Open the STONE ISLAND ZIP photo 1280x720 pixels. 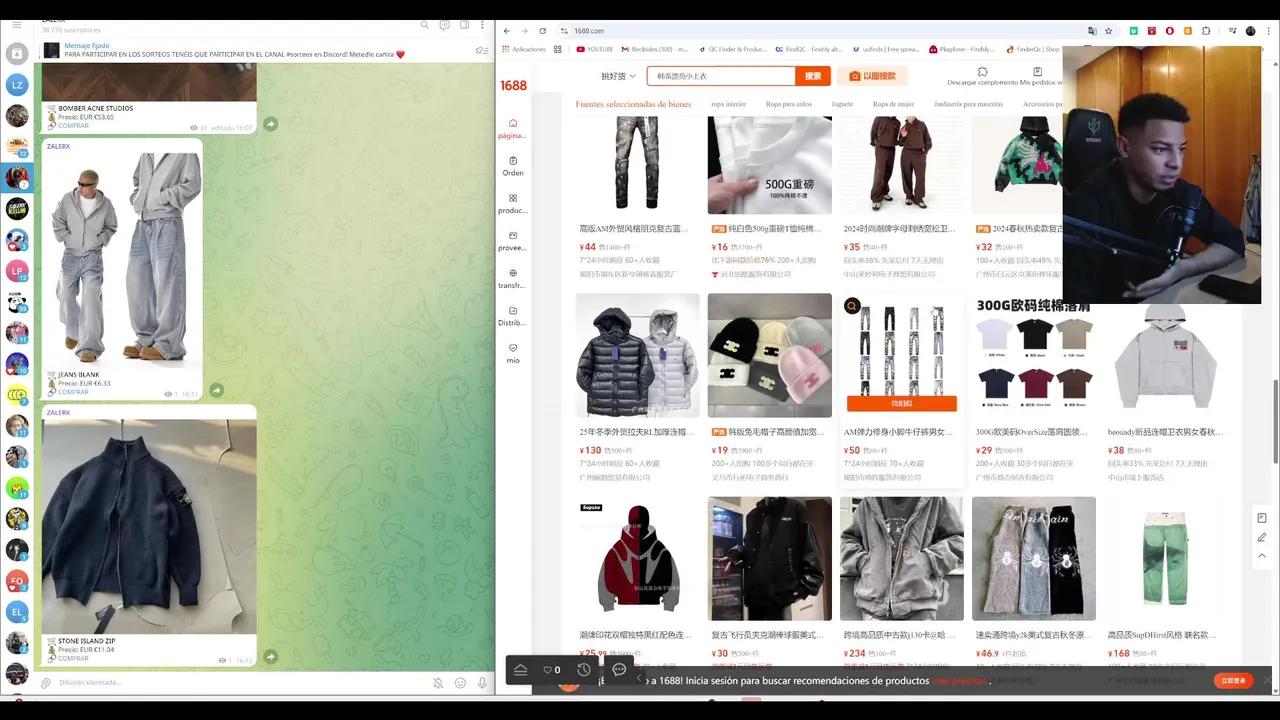[148, 526]
